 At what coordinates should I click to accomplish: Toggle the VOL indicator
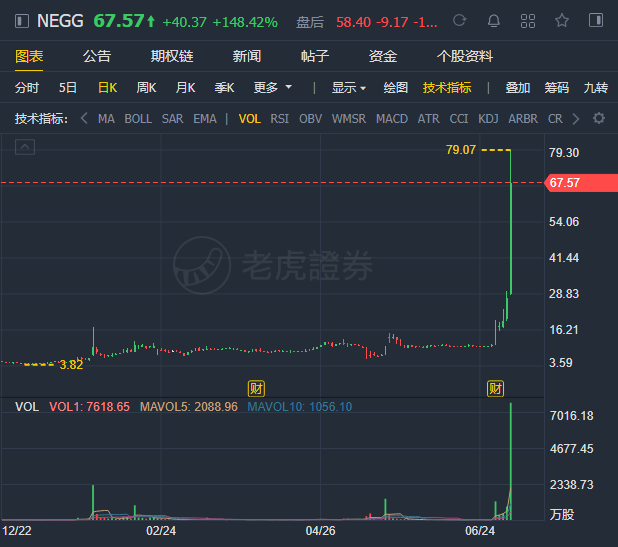(x=249, y=119)
